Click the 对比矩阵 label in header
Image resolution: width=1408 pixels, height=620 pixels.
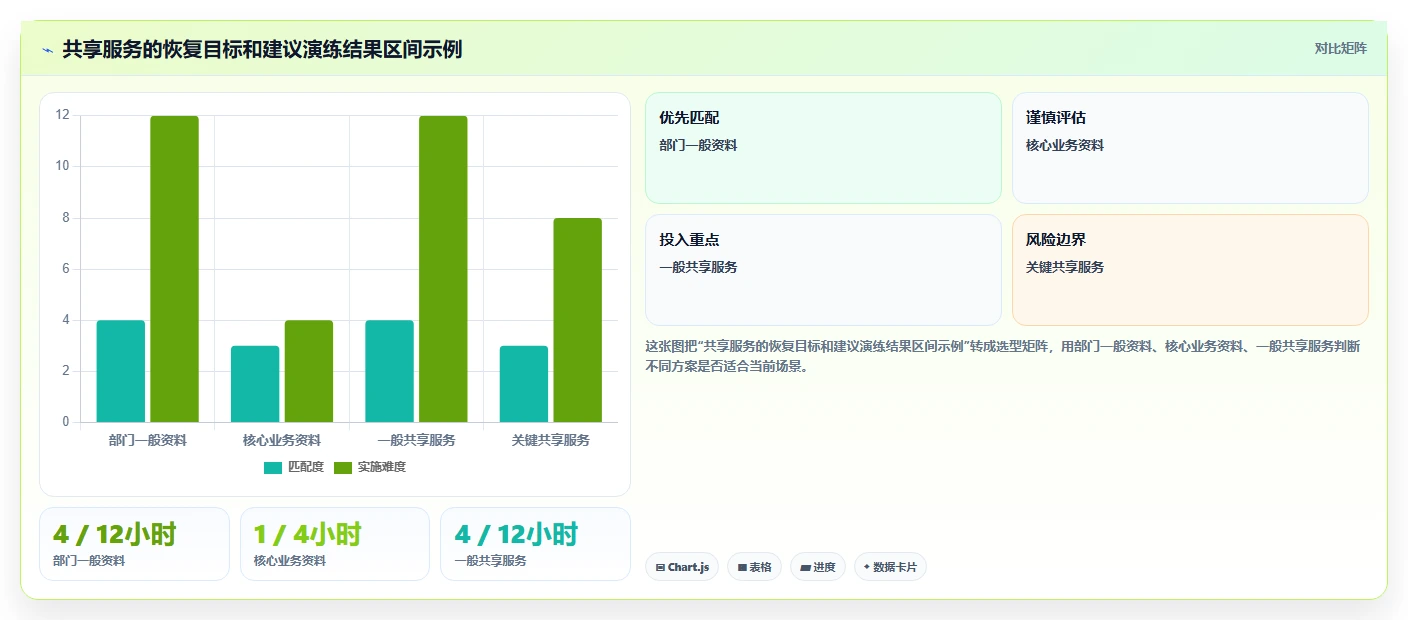pos(1340,48)
